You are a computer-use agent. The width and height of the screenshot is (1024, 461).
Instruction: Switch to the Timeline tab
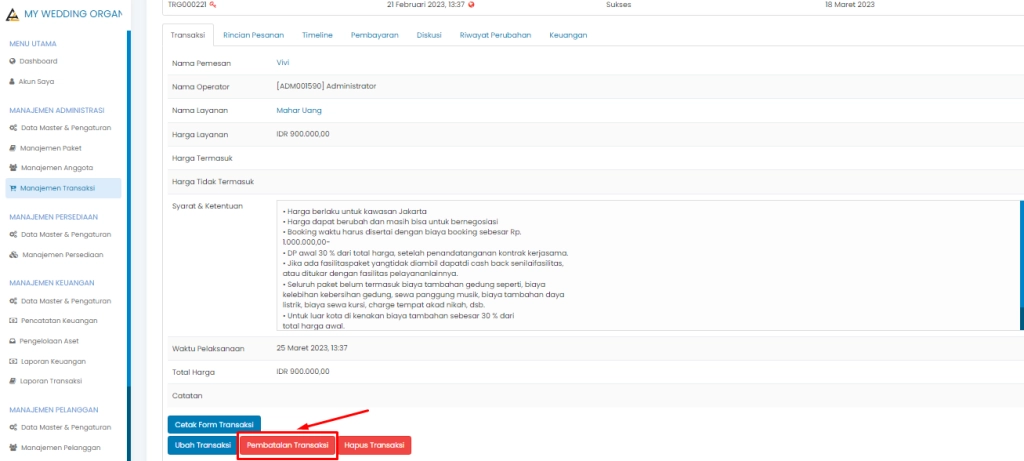(x=317, y=35)
